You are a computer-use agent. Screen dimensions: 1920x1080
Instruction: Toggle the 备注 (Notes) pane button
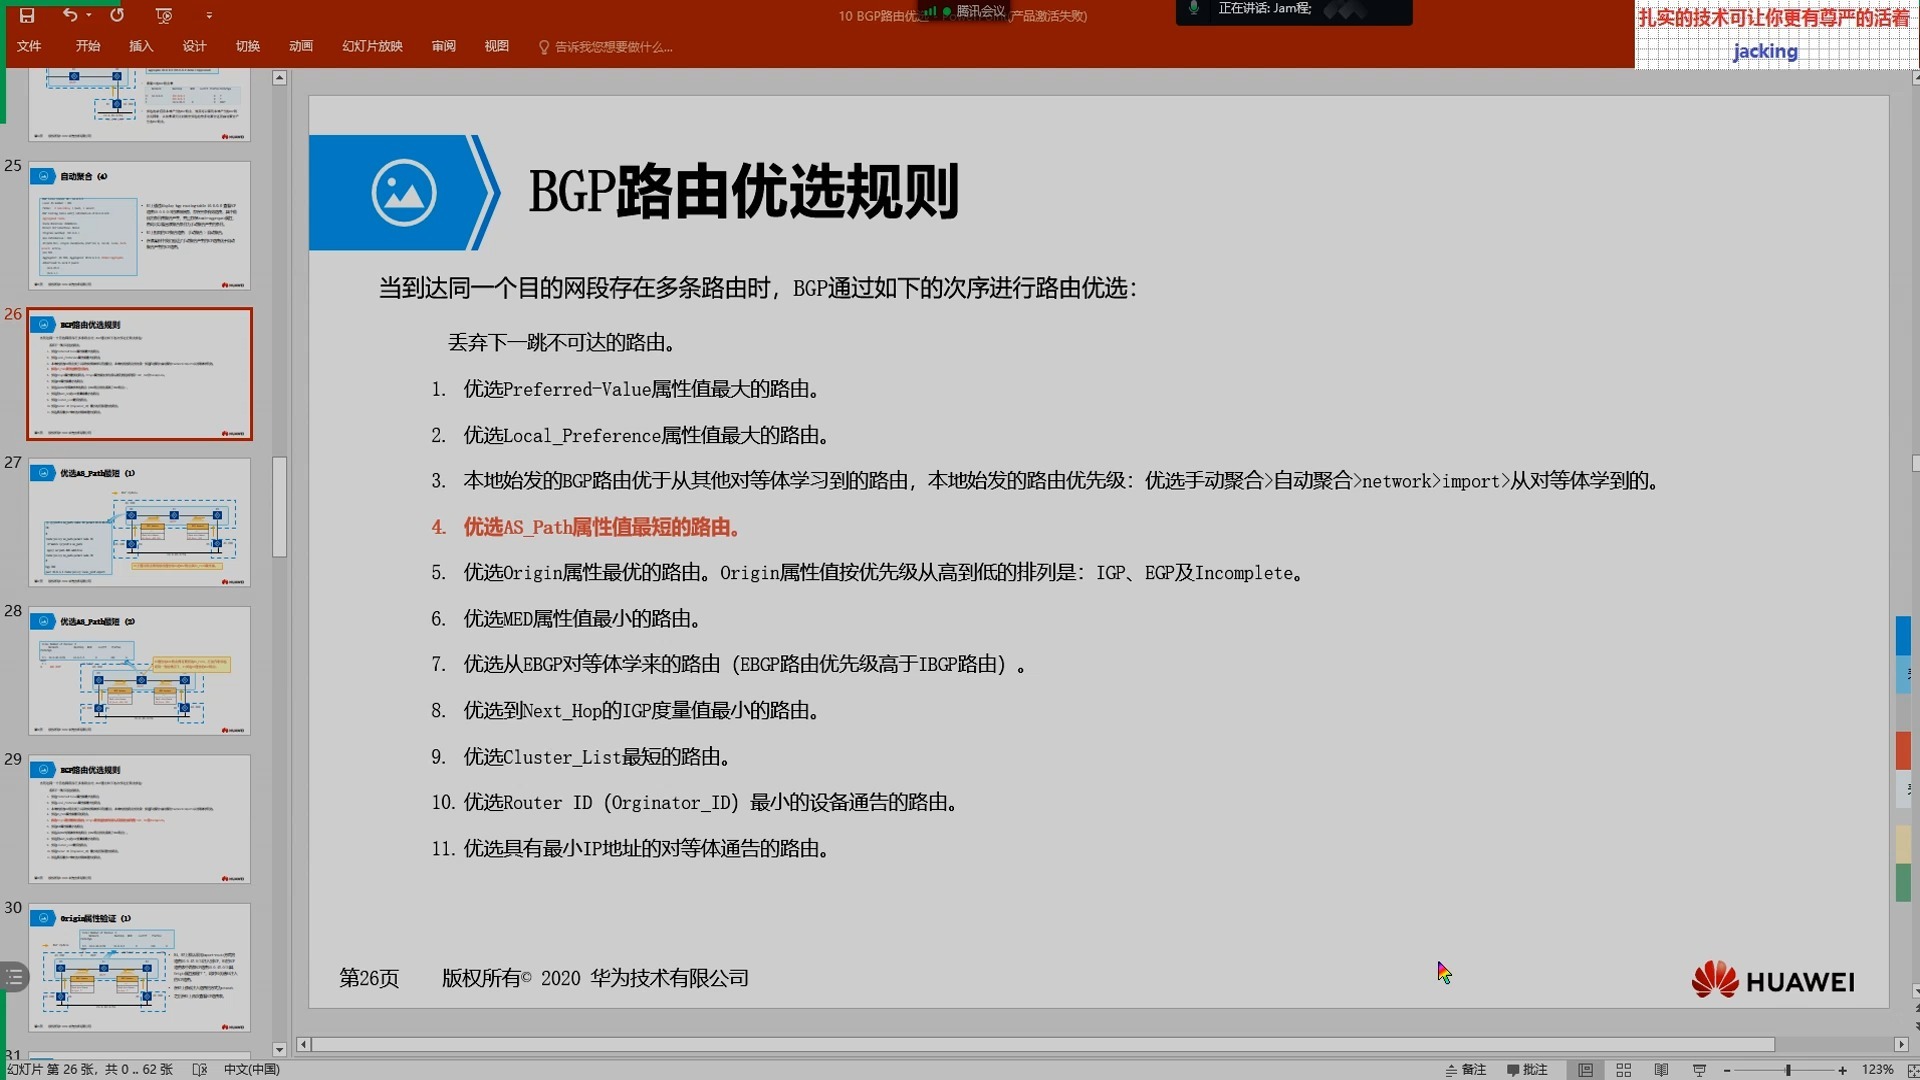1466,1069
